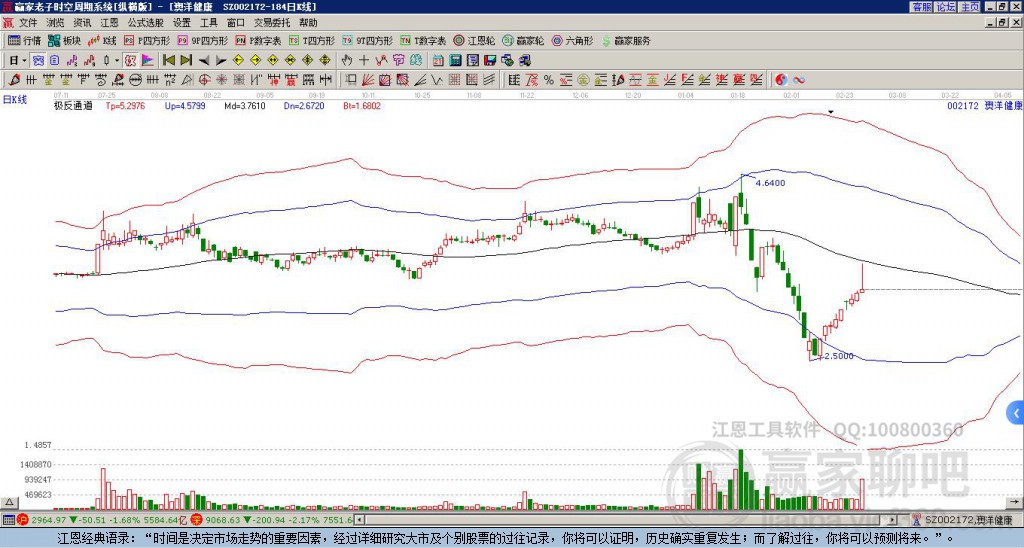1024x548 pixels.
Task: Open the 文件 menu
Action: point(28,23)
